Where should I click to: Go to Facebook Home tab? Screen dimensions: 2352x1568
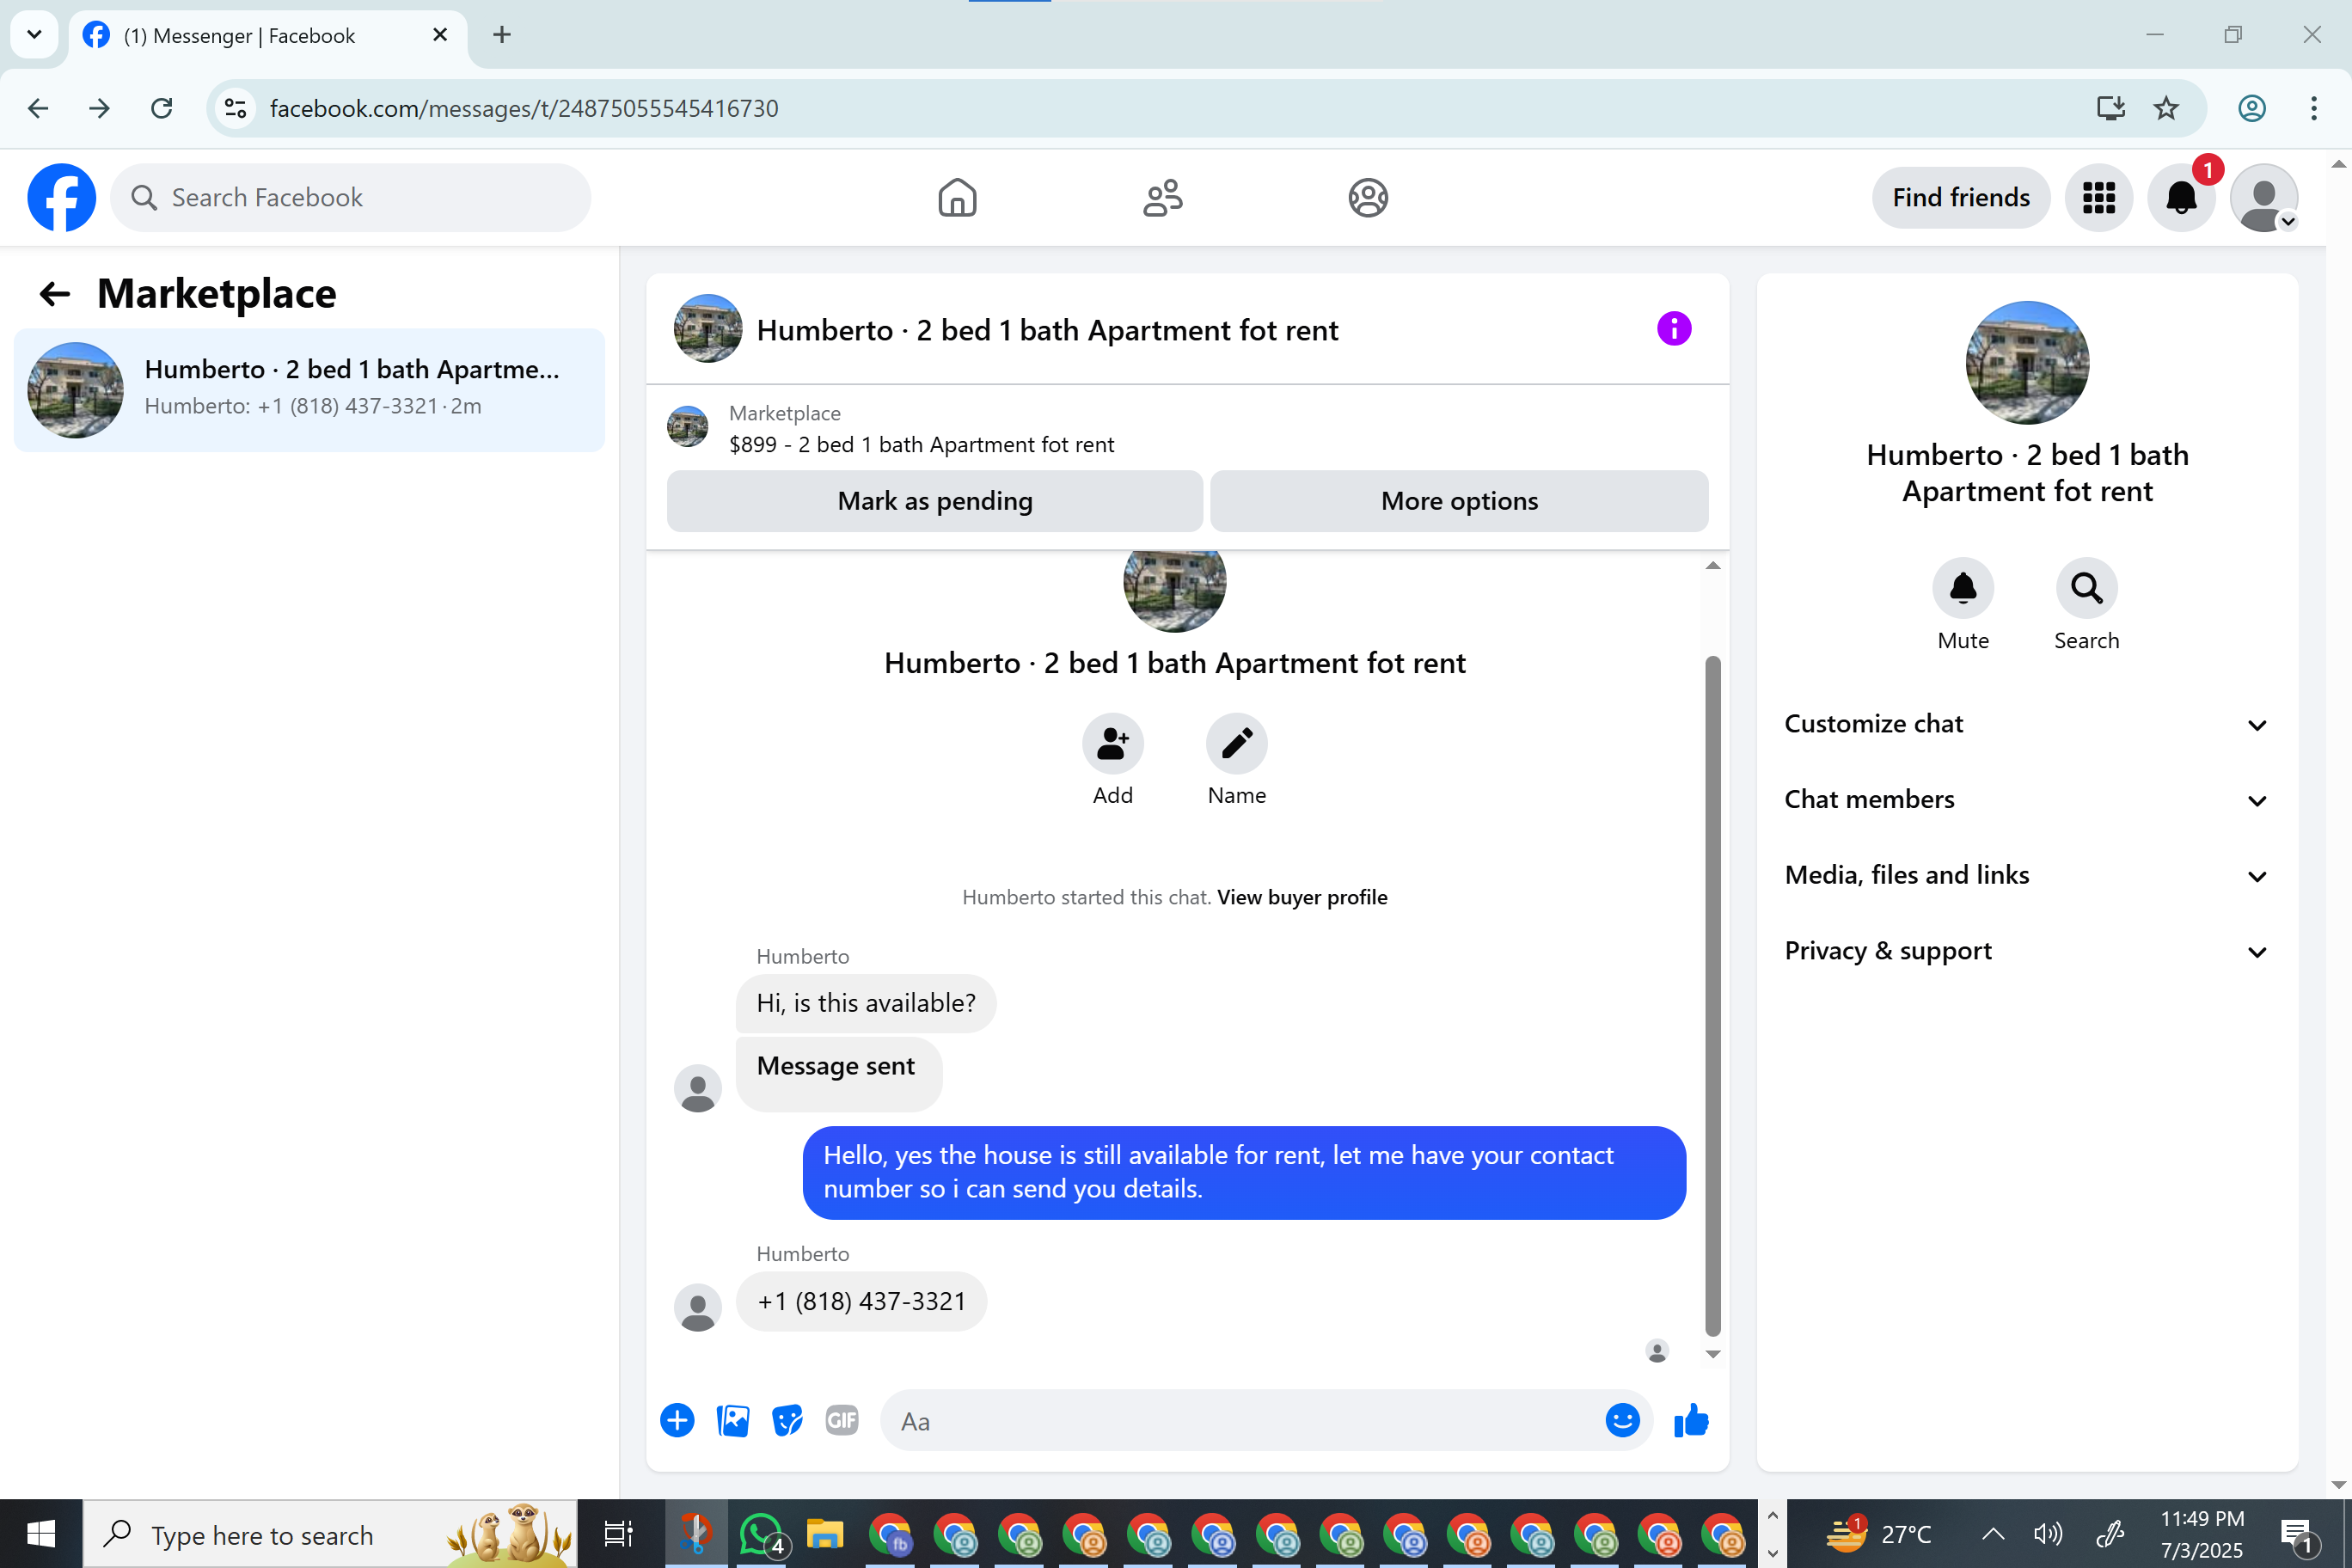click(x=957, y=197)
